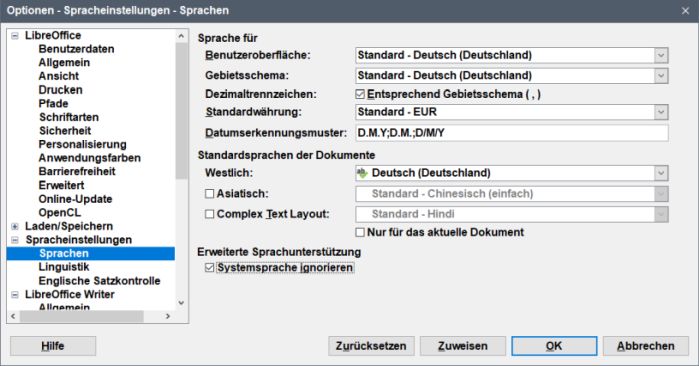The height and width of the screenshot is (366, 699).
Task: Collapse the LibreOffice Writer tree node
Action: click(15, 295)
